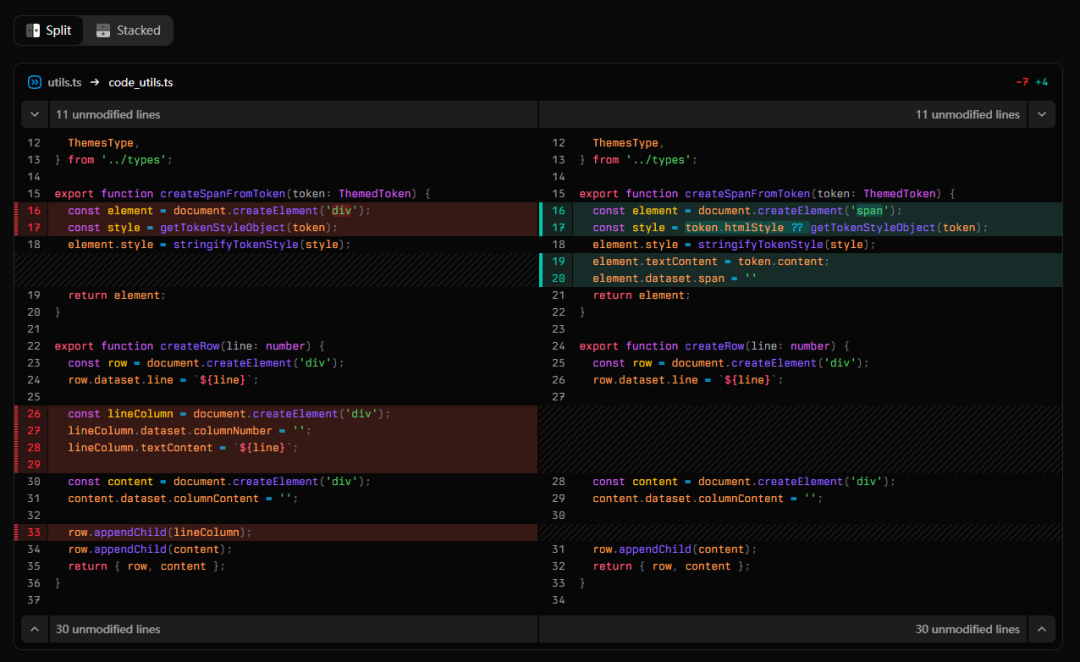Click the highlighted 'div' string on deleted line 16

coord(341,211)
